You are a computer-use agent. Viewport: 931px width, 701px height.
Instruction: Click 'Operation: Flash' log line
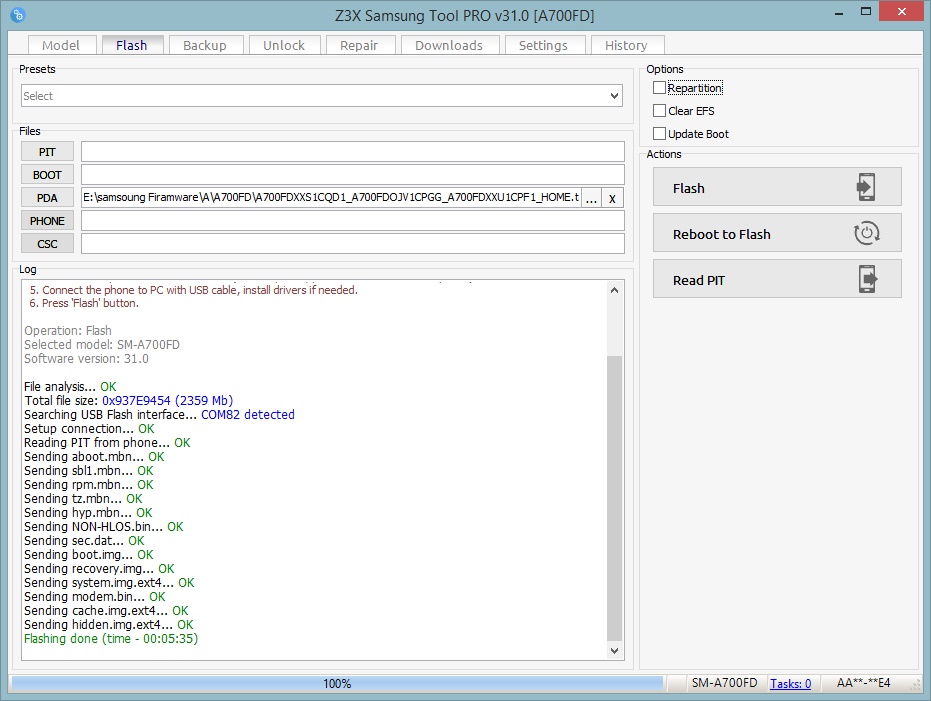[x=68, y=331]
